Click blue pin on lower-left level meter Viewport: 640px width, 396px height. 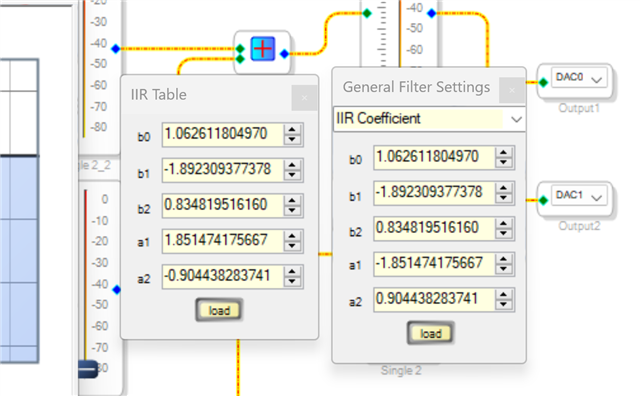117,290
